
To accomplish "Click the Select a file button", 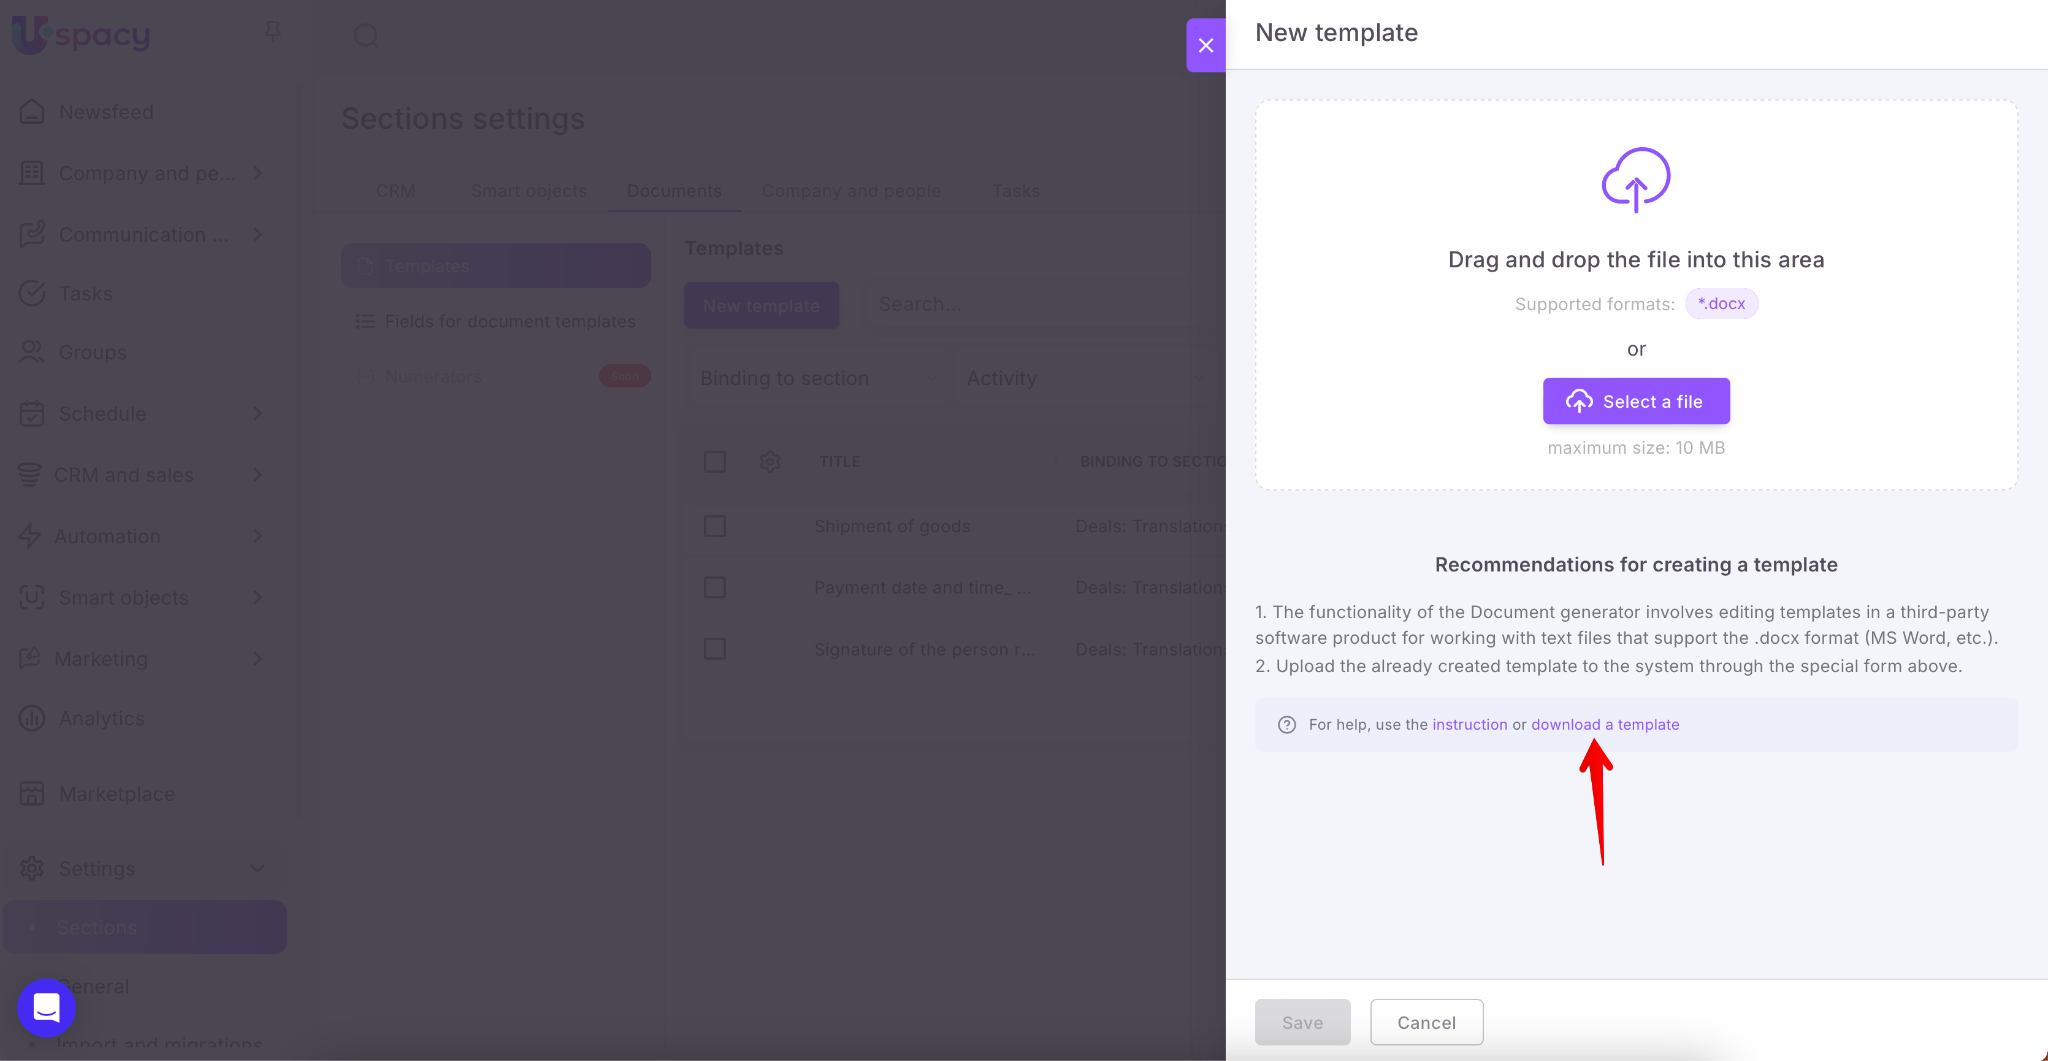I will click(1636, 401).
